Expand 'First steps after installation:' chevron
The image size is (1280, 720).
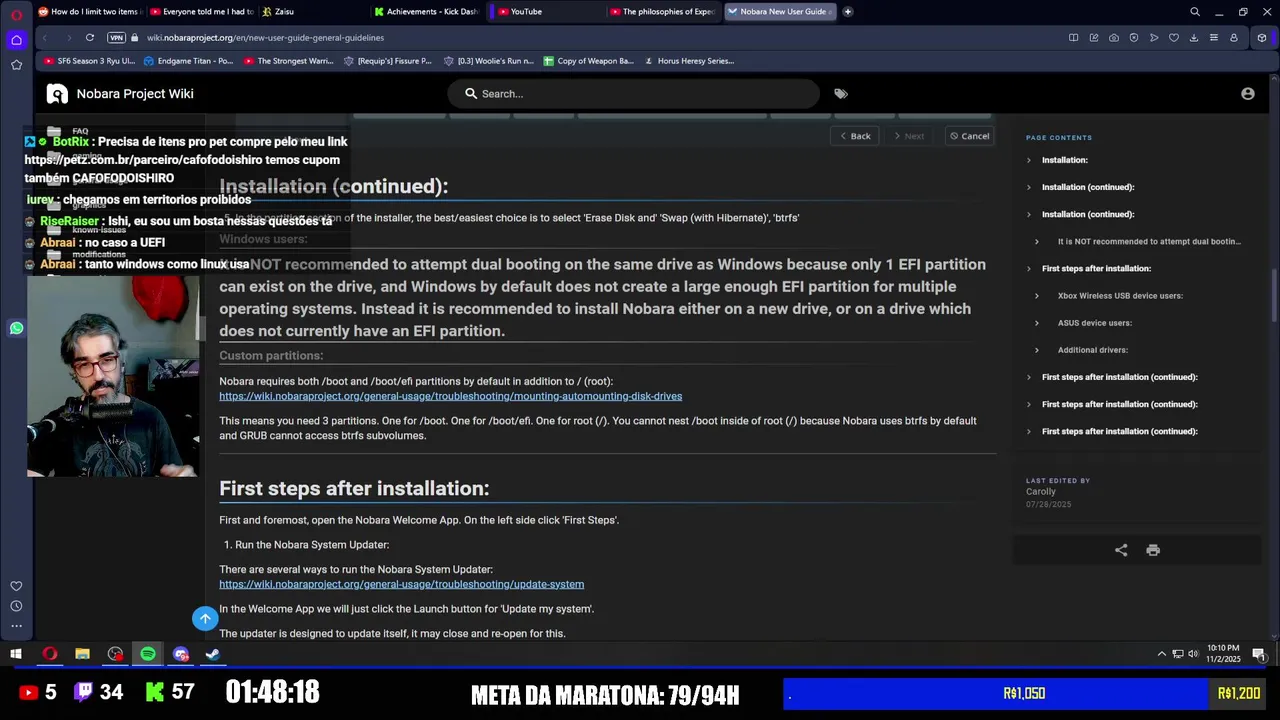[x=1028, y=268]
